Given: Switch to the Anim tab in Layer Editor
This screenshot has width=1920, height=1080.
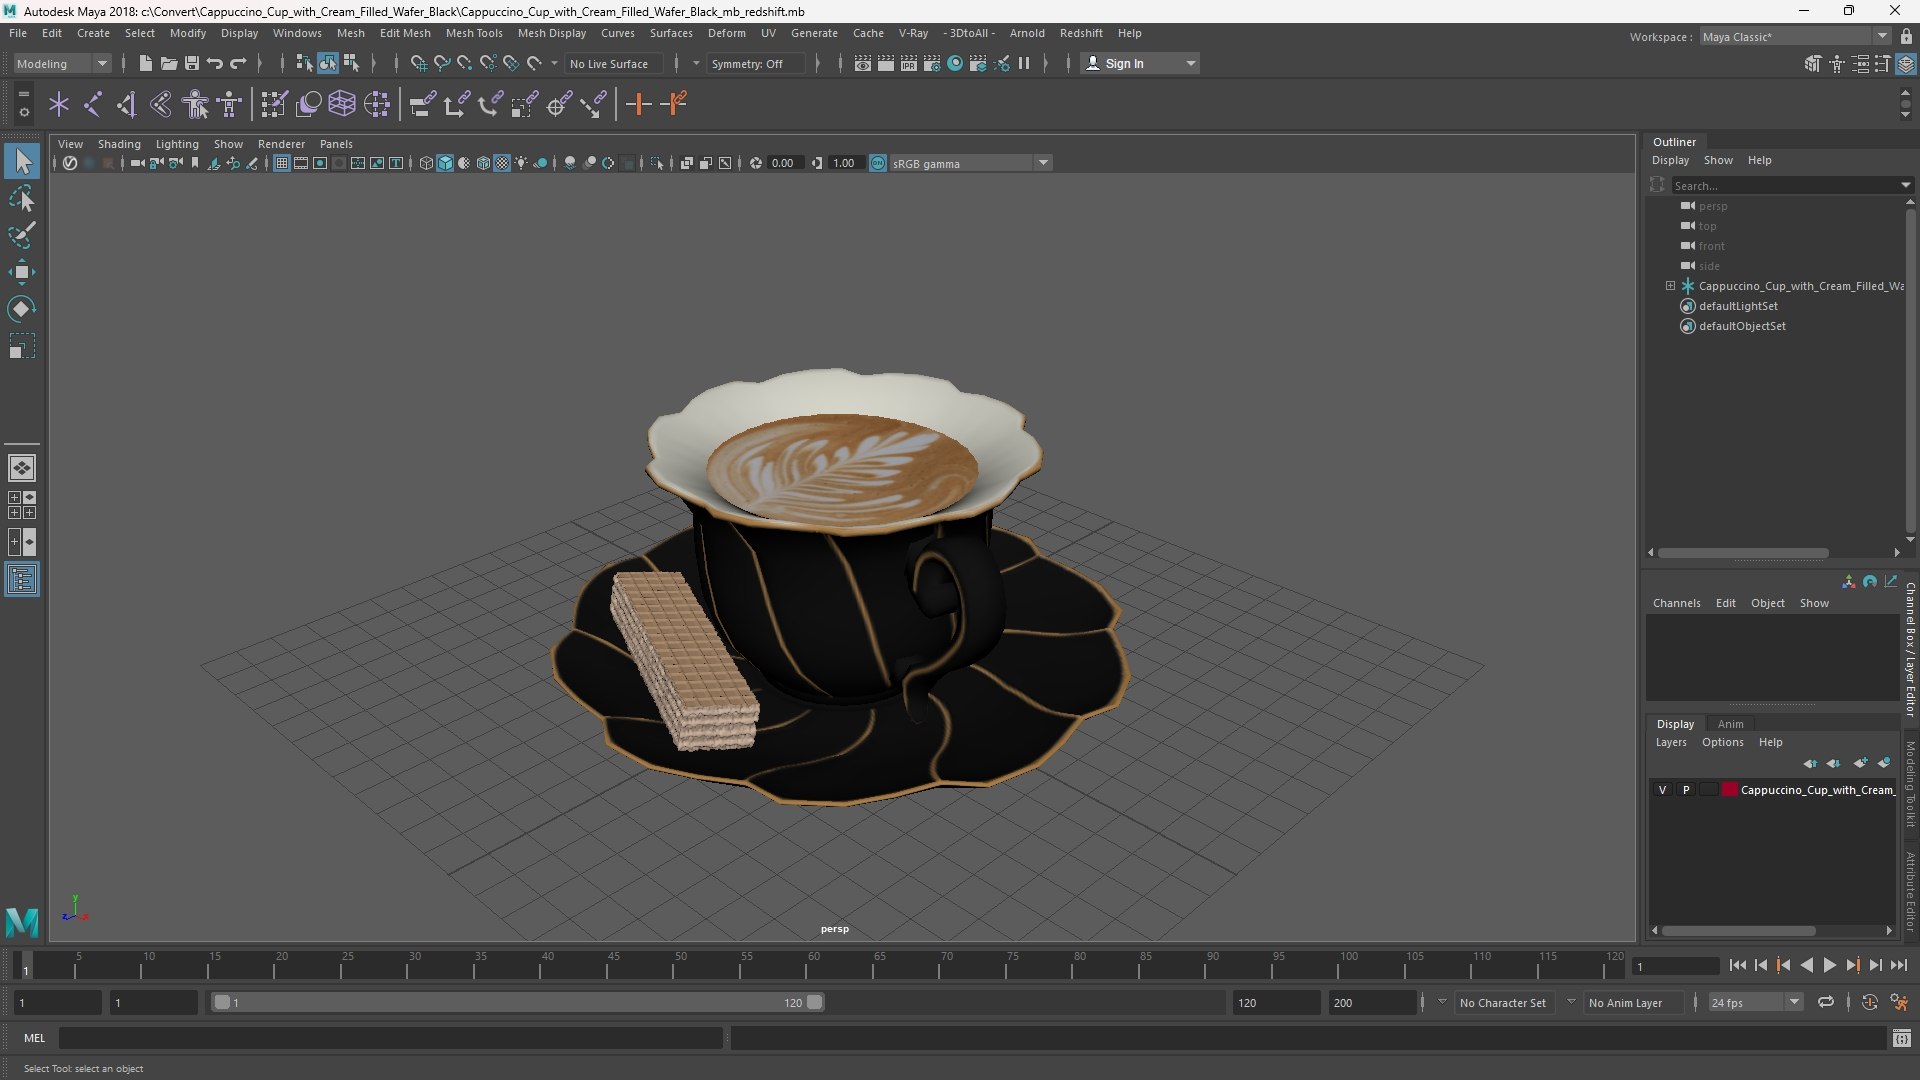Looking at the screenshot, I should [x=1730, y=724].
